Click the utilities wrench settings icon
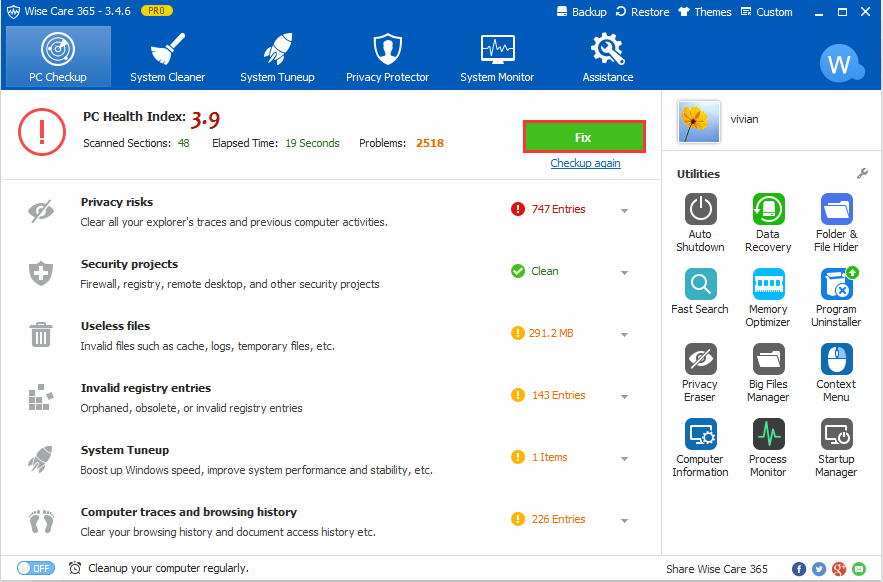 (862, 174)
